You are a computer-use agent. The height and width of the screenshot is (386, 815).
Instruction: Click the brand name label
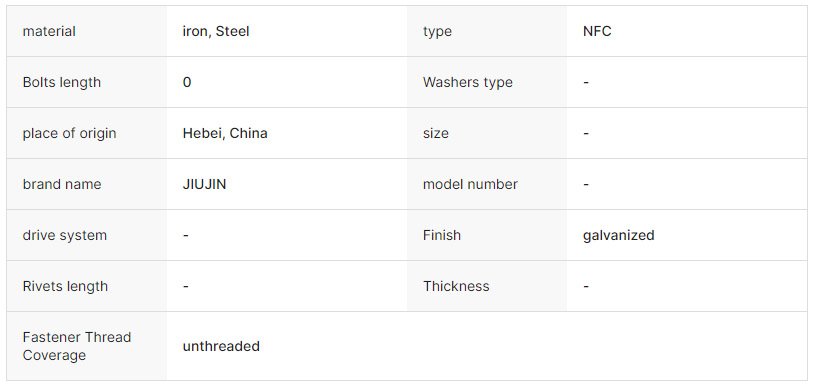pyautogui.click(x=61, y=184)
